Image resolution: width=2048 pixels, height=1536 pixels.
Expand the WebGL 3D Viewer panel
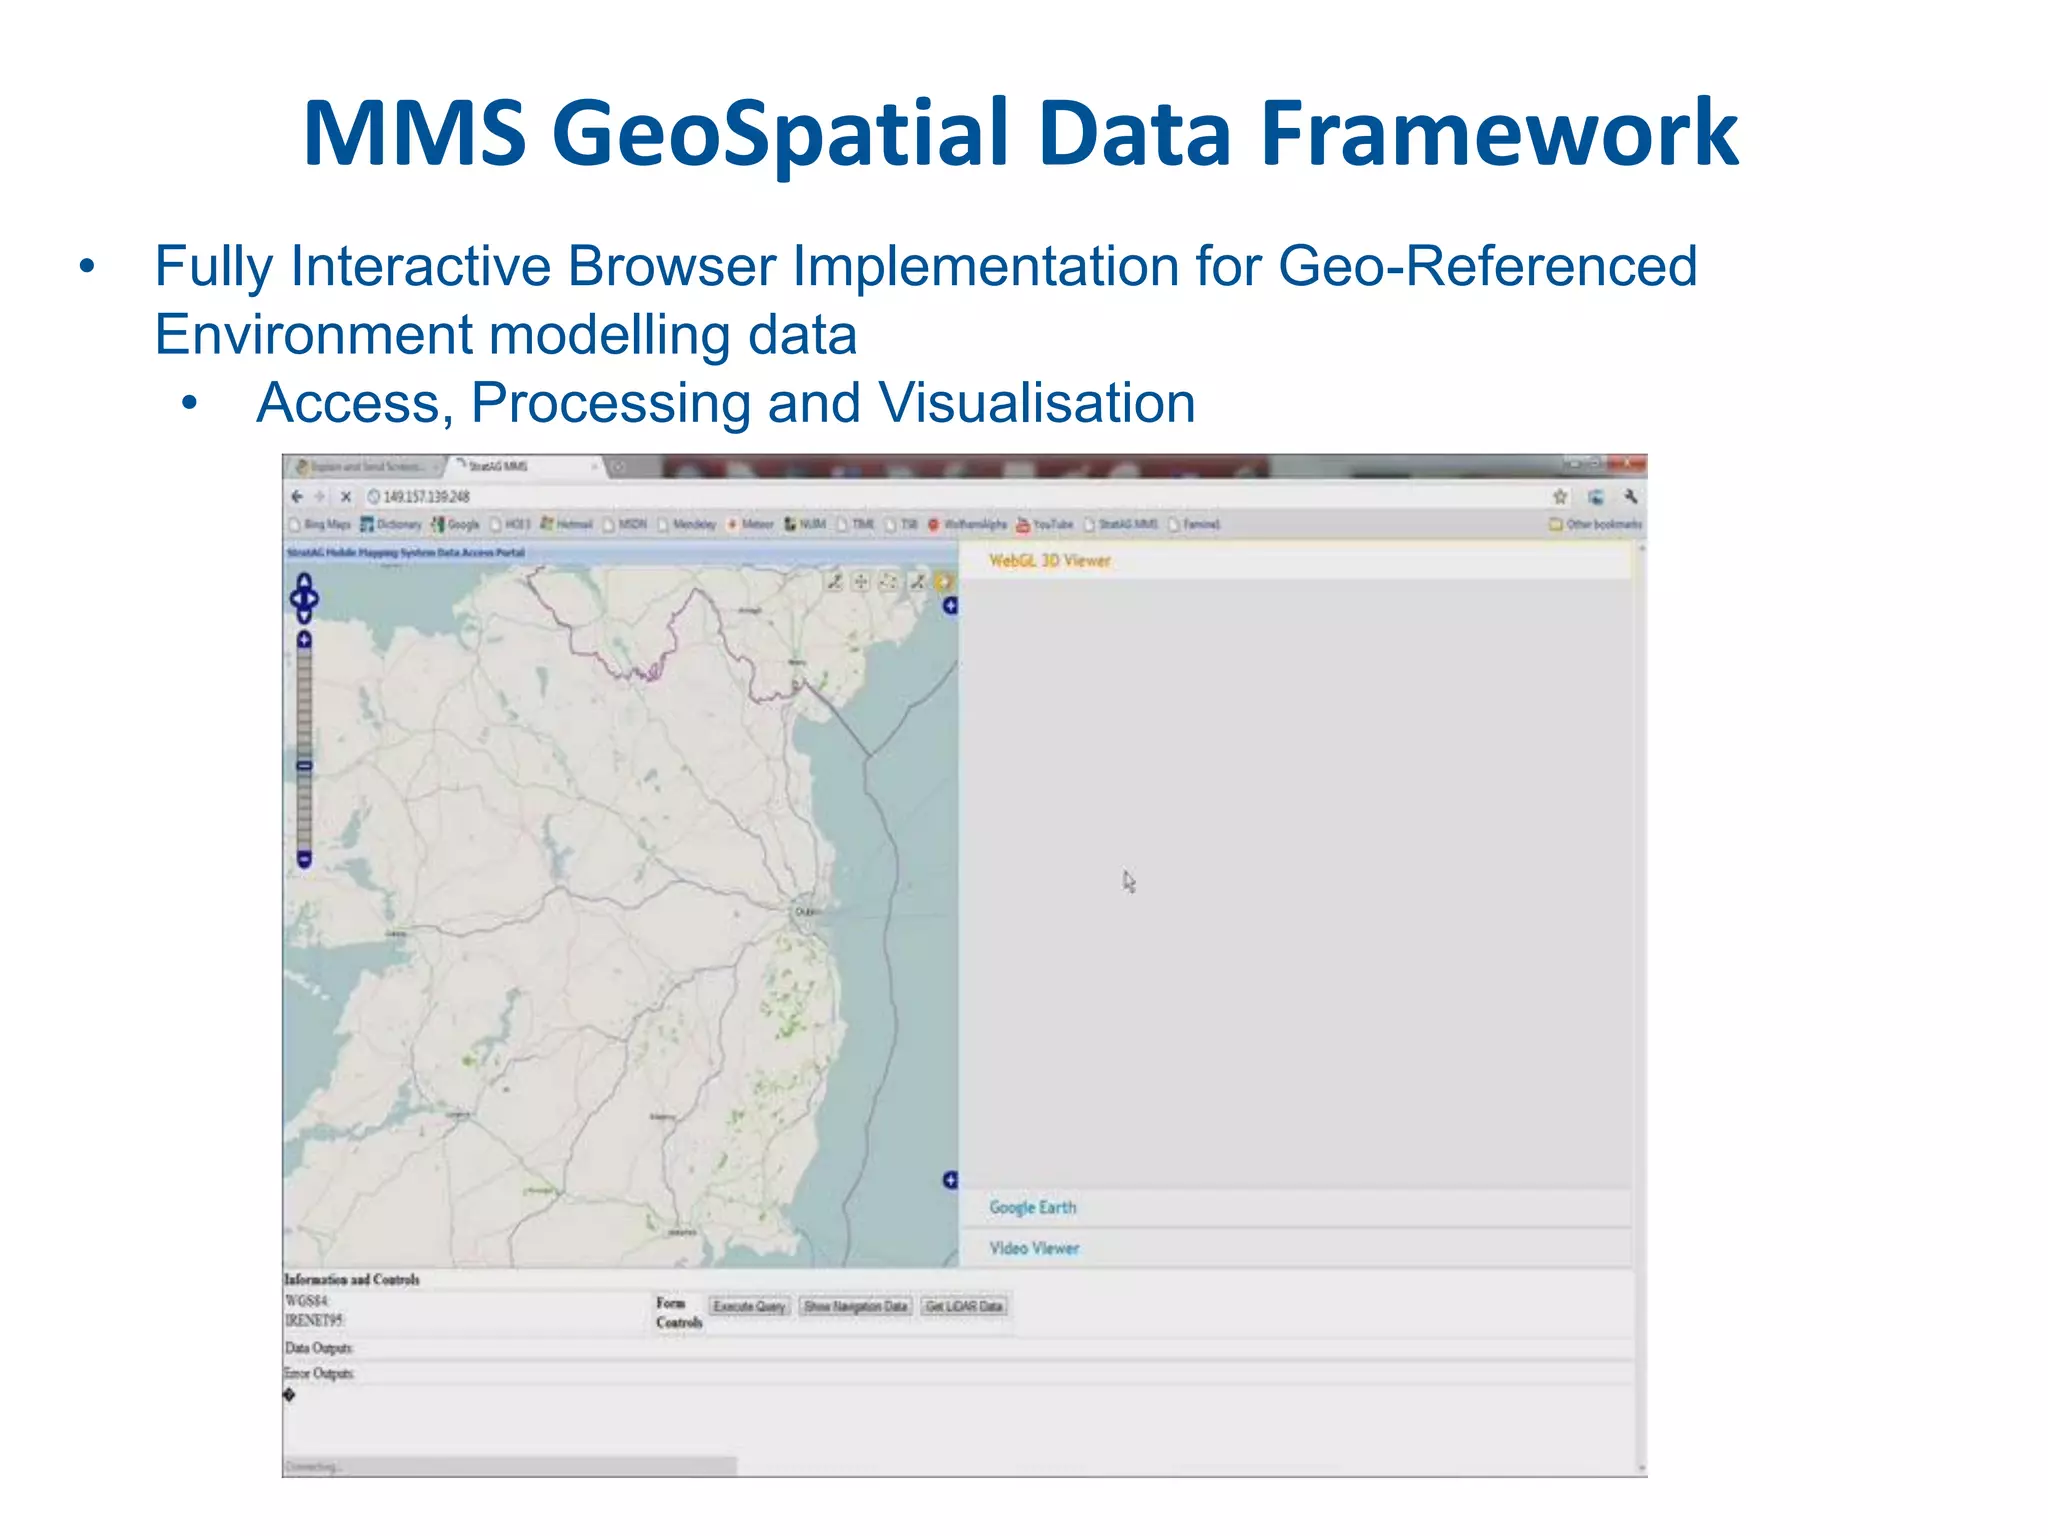coord(1296,561)
